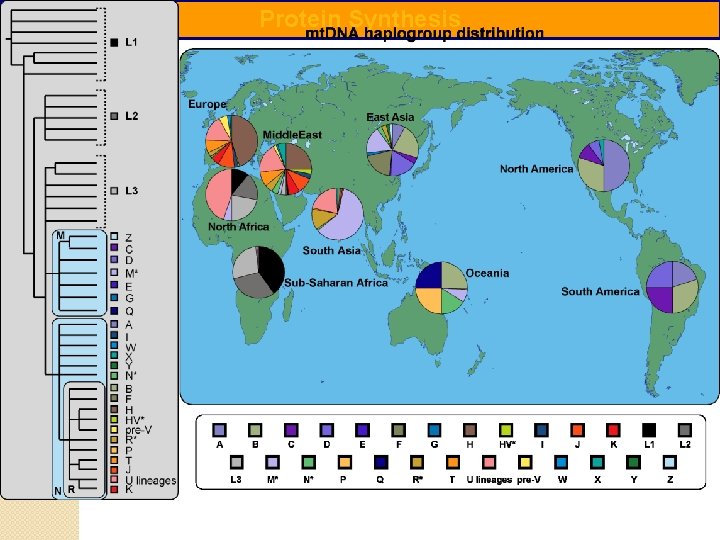Select the U lineages square in the tree legend
The height and width of the screenshot is (540, 720).
(x=114, y=479)
